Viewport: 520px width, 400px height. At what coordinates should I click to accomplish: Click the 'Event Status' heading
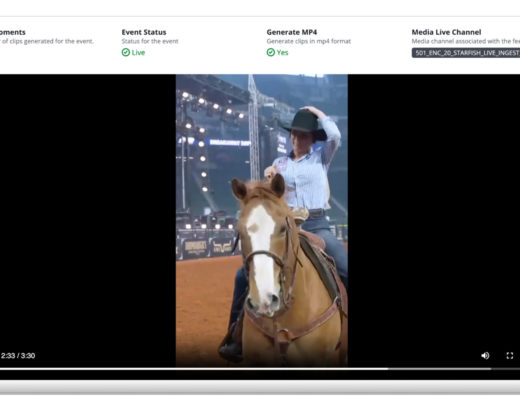[x=144, y=32]
